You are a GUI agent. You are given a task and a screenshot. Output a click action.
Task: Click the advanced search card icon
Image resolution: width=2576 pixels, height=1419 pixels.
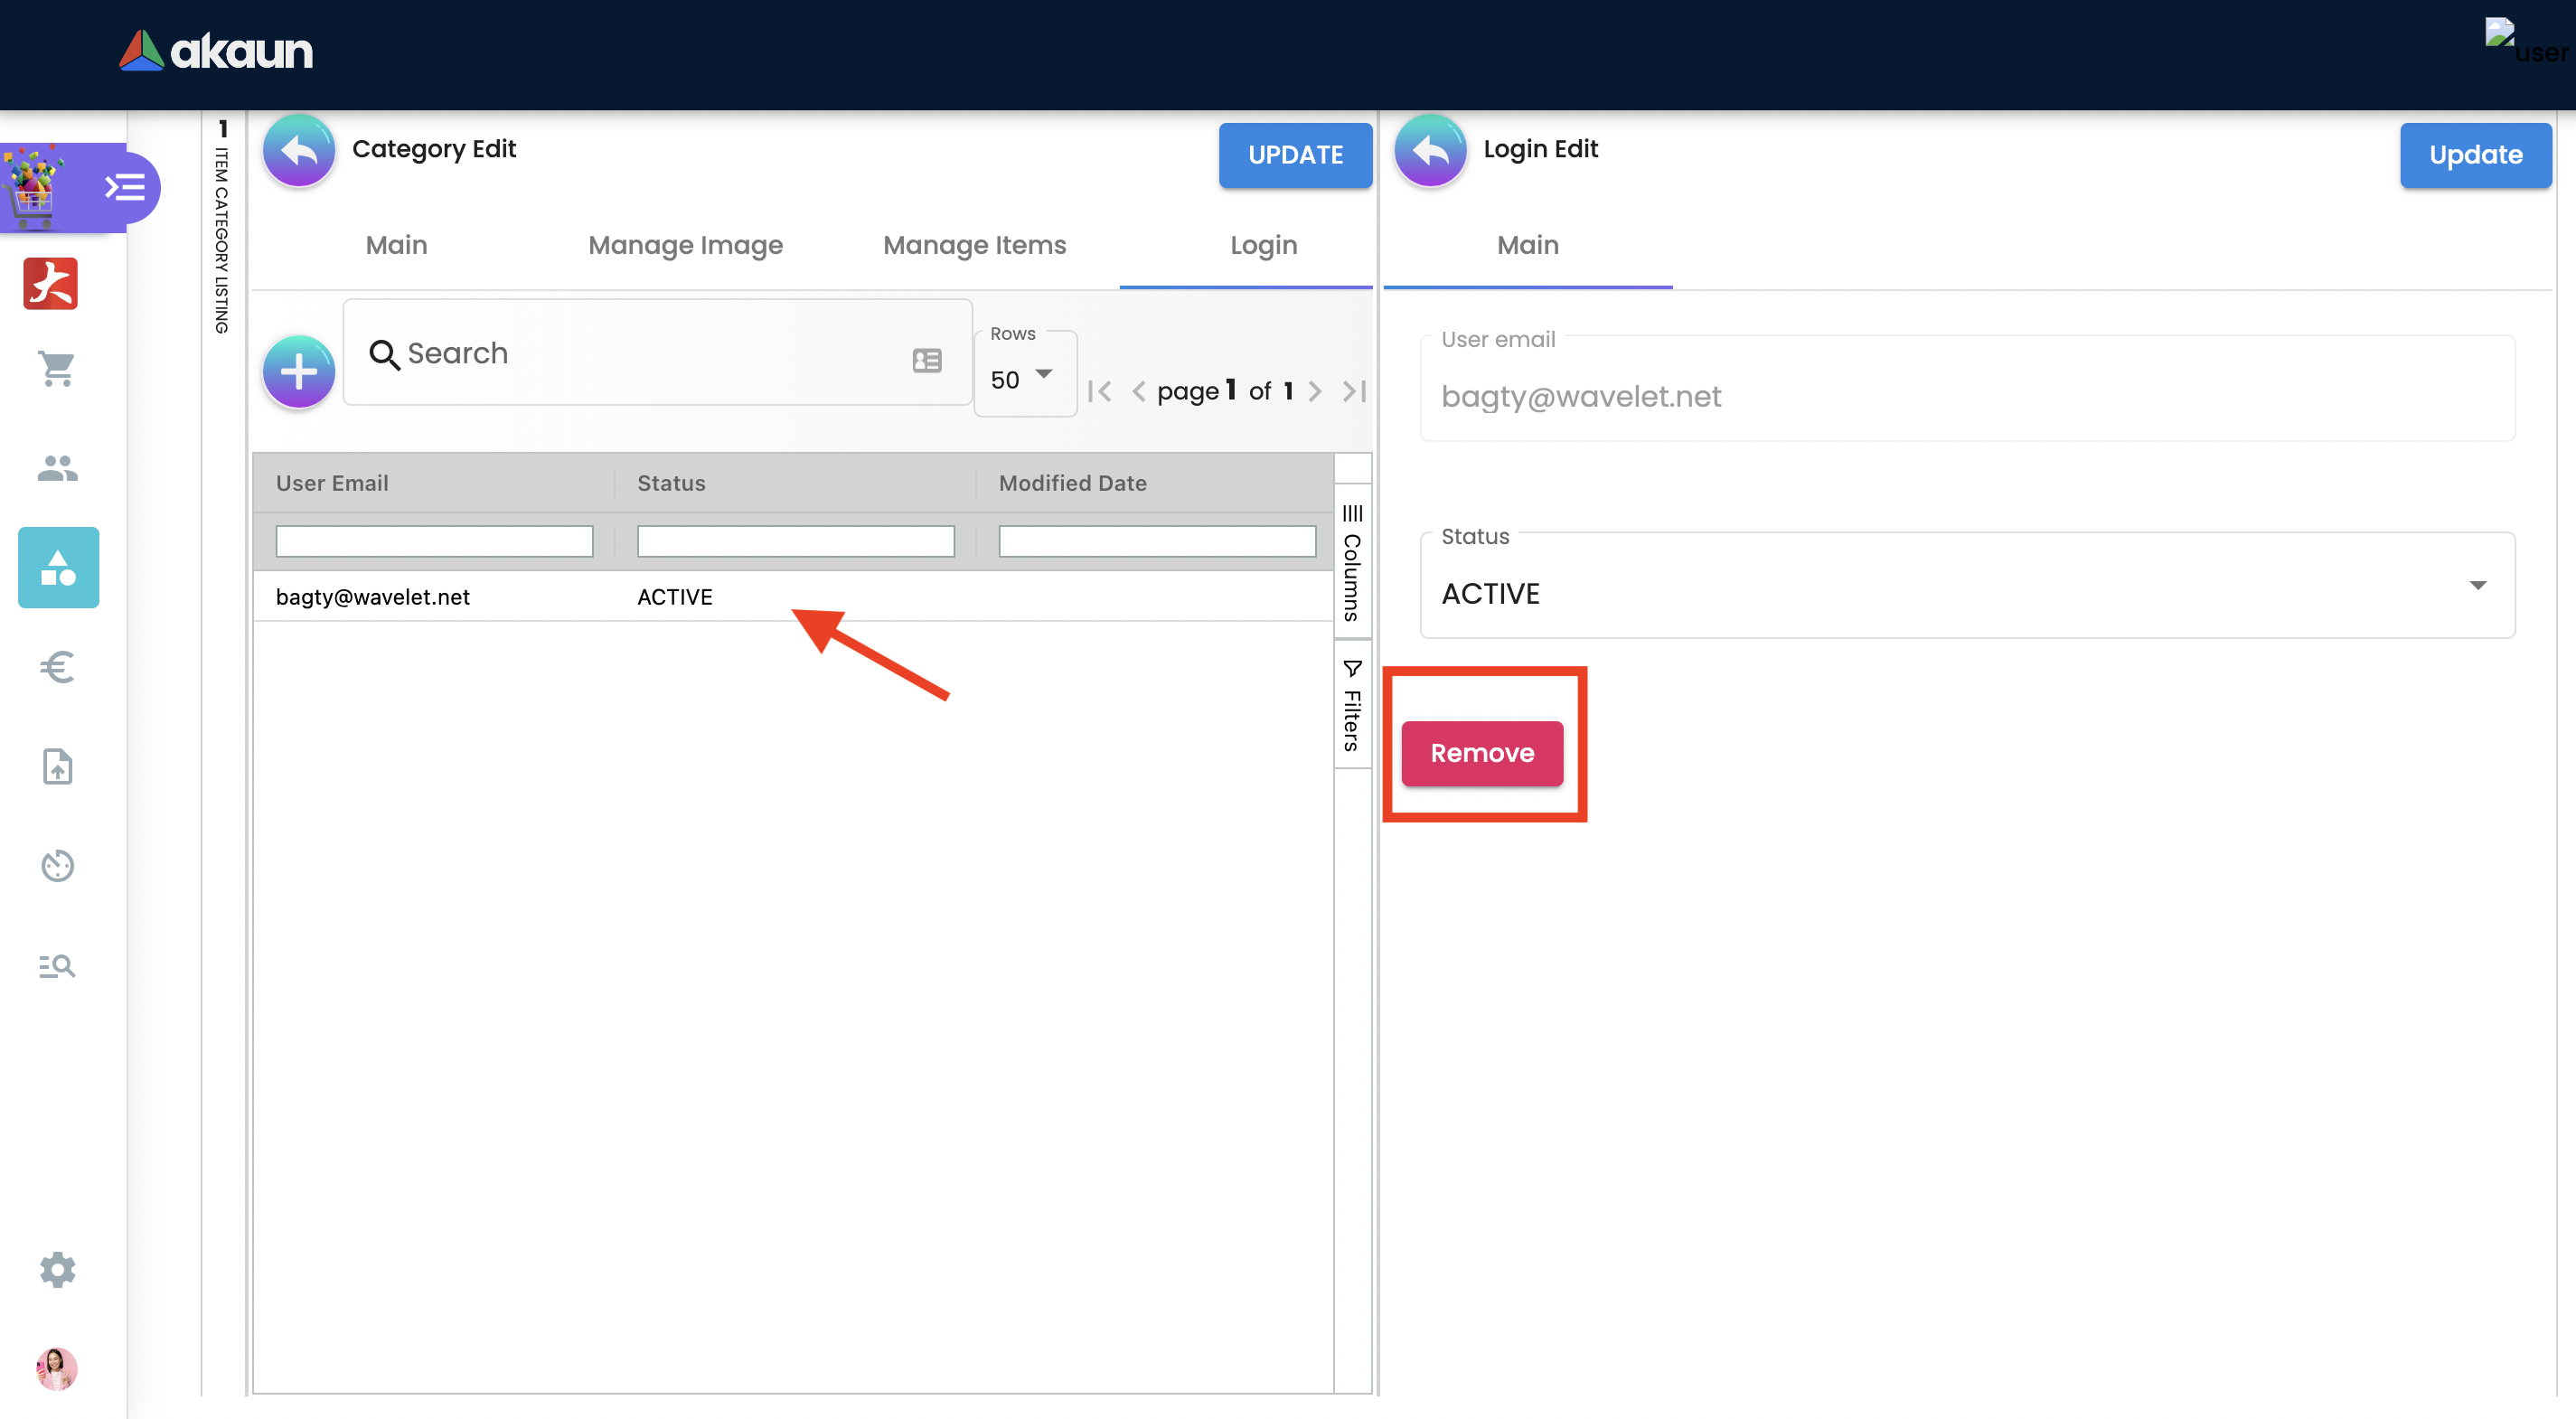coord(927,360)
